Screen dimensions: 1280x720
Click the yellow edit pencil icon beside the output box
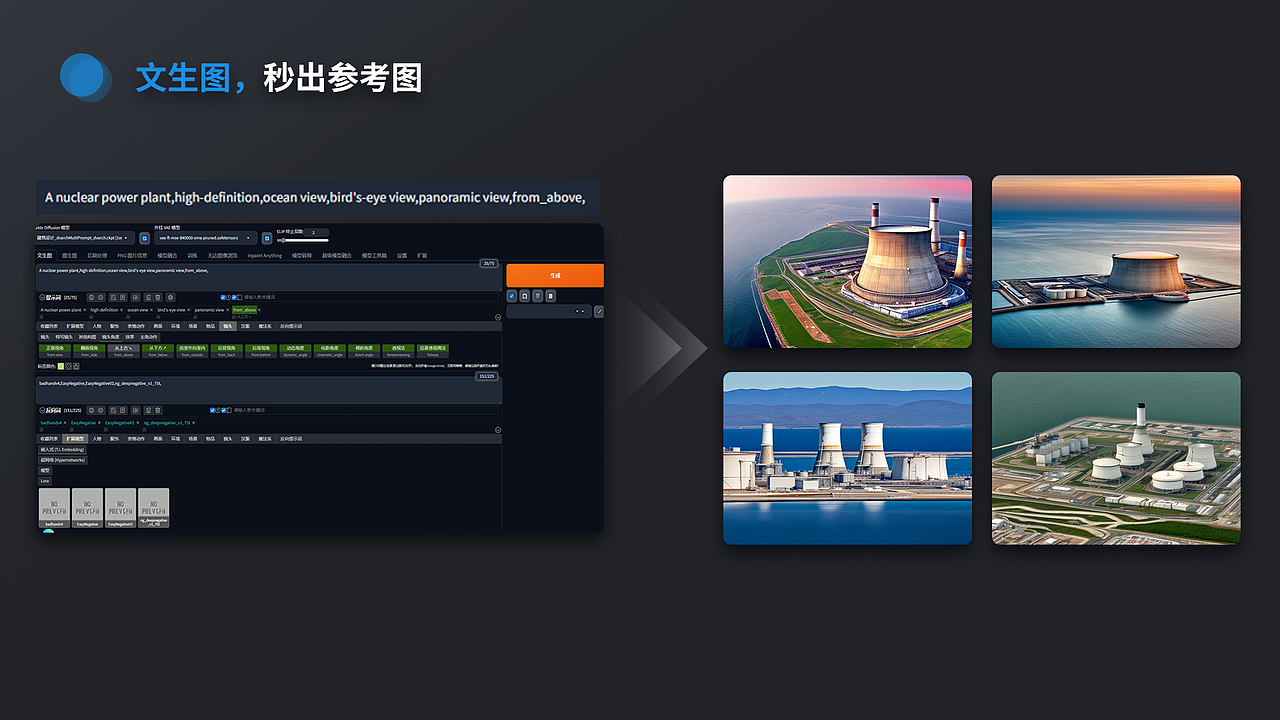click(x=599, y=310)
